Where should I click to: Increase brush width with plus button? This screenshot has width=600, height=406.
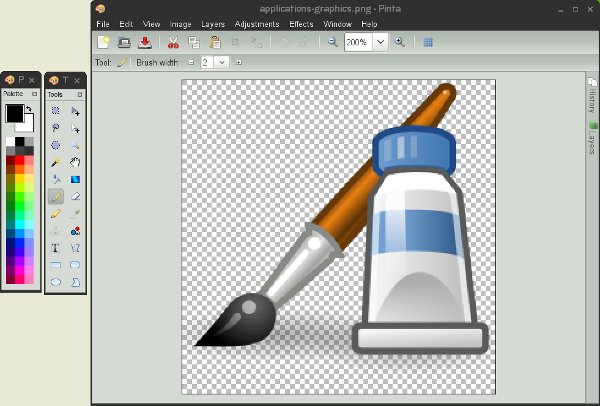(x=238, y=62)
